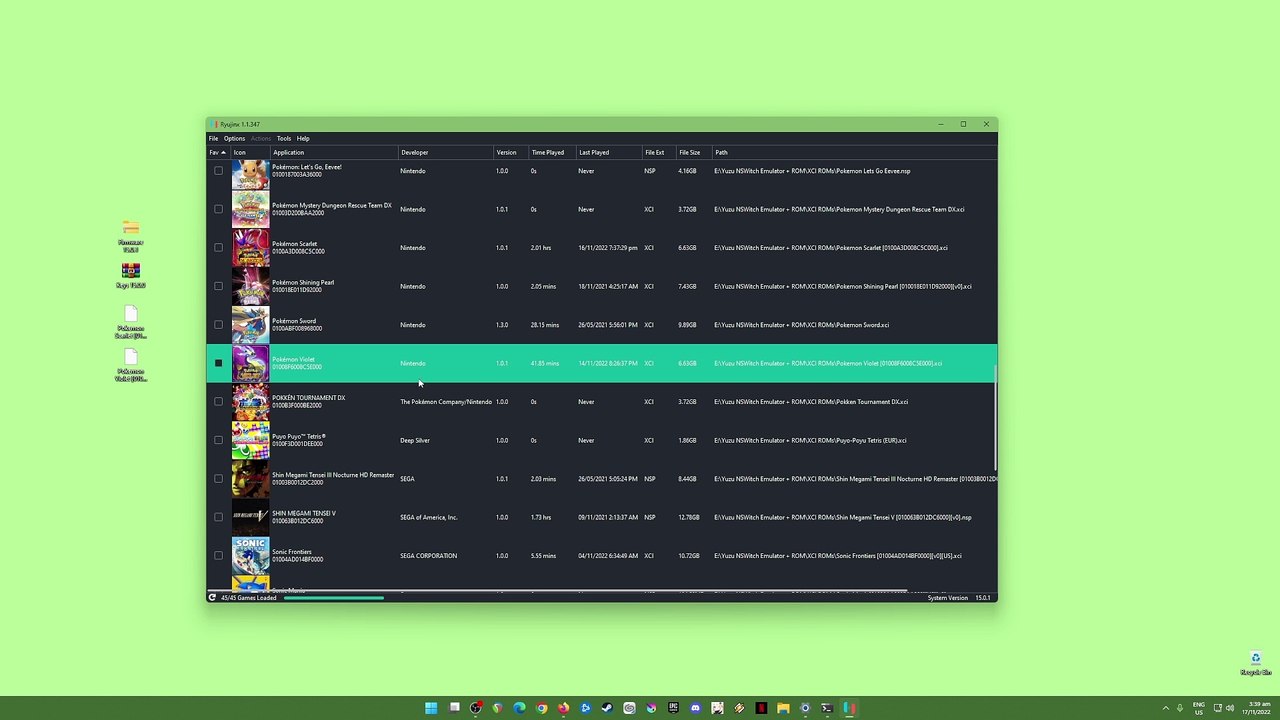Sort games by the File Size header
This screenshot has width=1280, height=720.
(x=689, y=153)
